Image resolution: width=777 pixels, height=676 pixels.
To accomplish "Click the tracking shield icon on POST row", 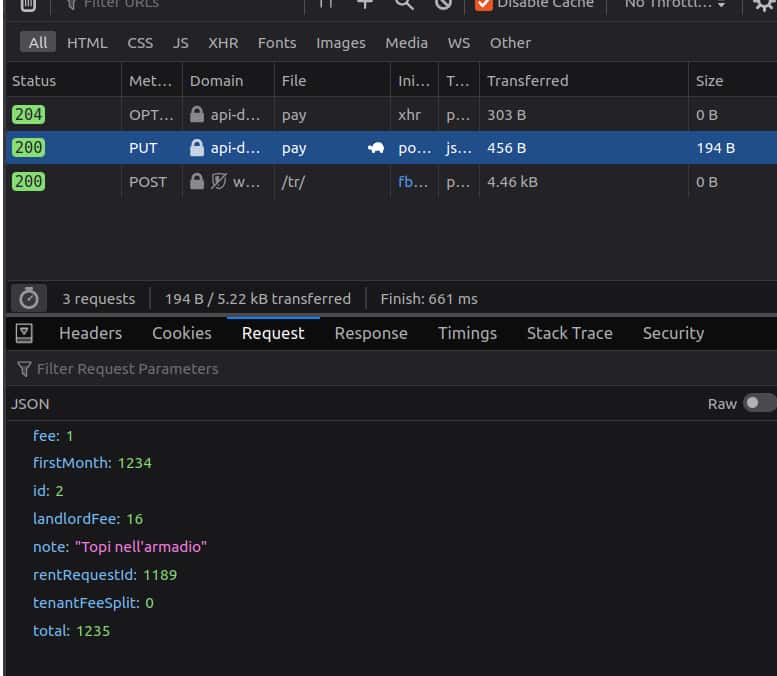I will tap(218, 182).
